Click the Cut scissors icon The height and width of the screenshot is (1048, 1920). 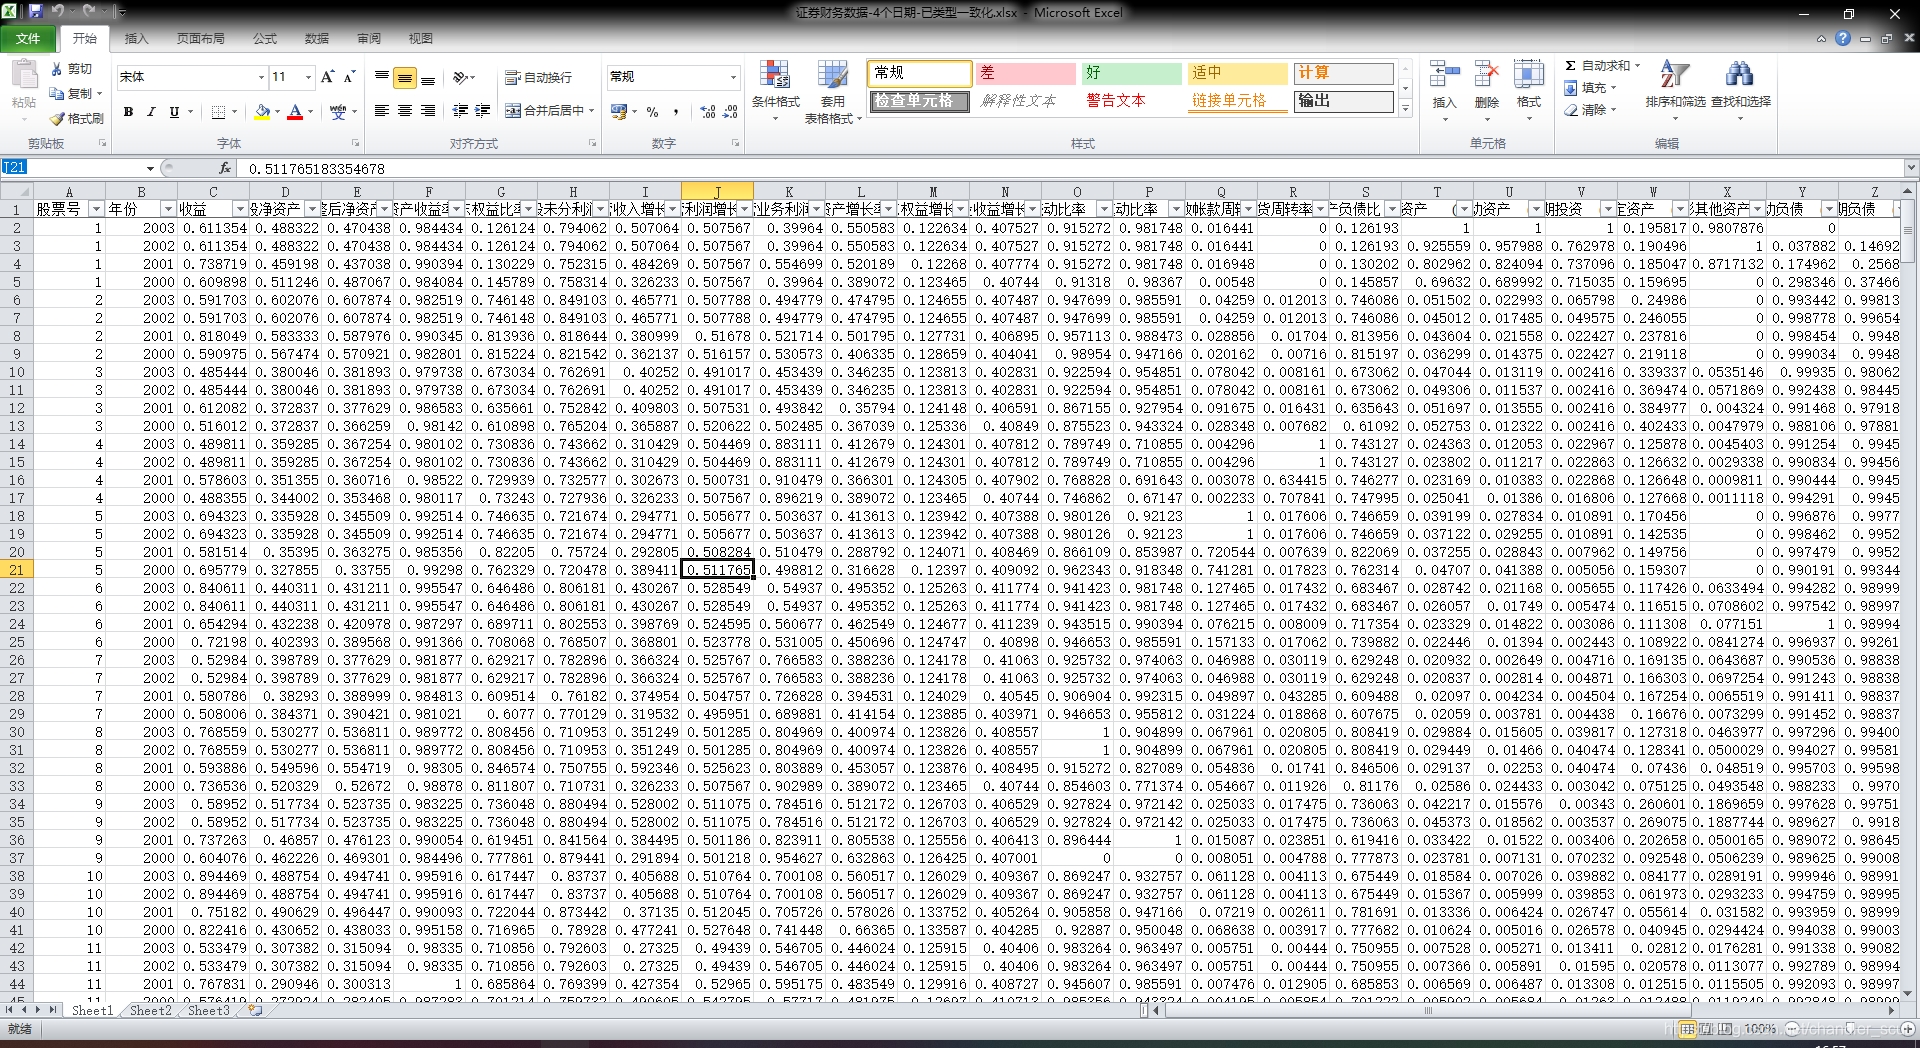click(x=57, y=69)
